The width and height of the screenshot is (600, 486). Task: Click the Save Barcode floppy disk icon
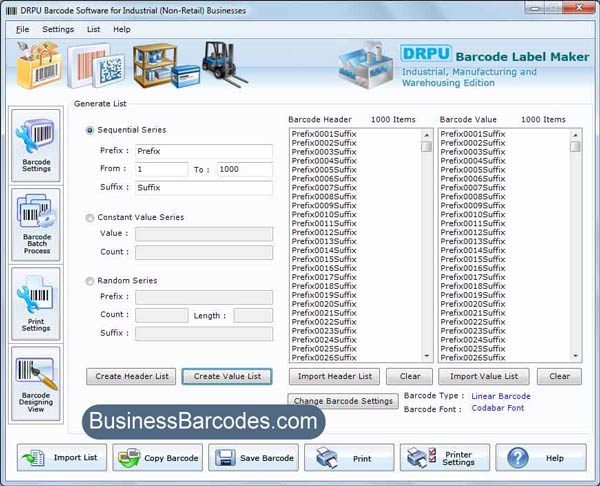point(225,458)
